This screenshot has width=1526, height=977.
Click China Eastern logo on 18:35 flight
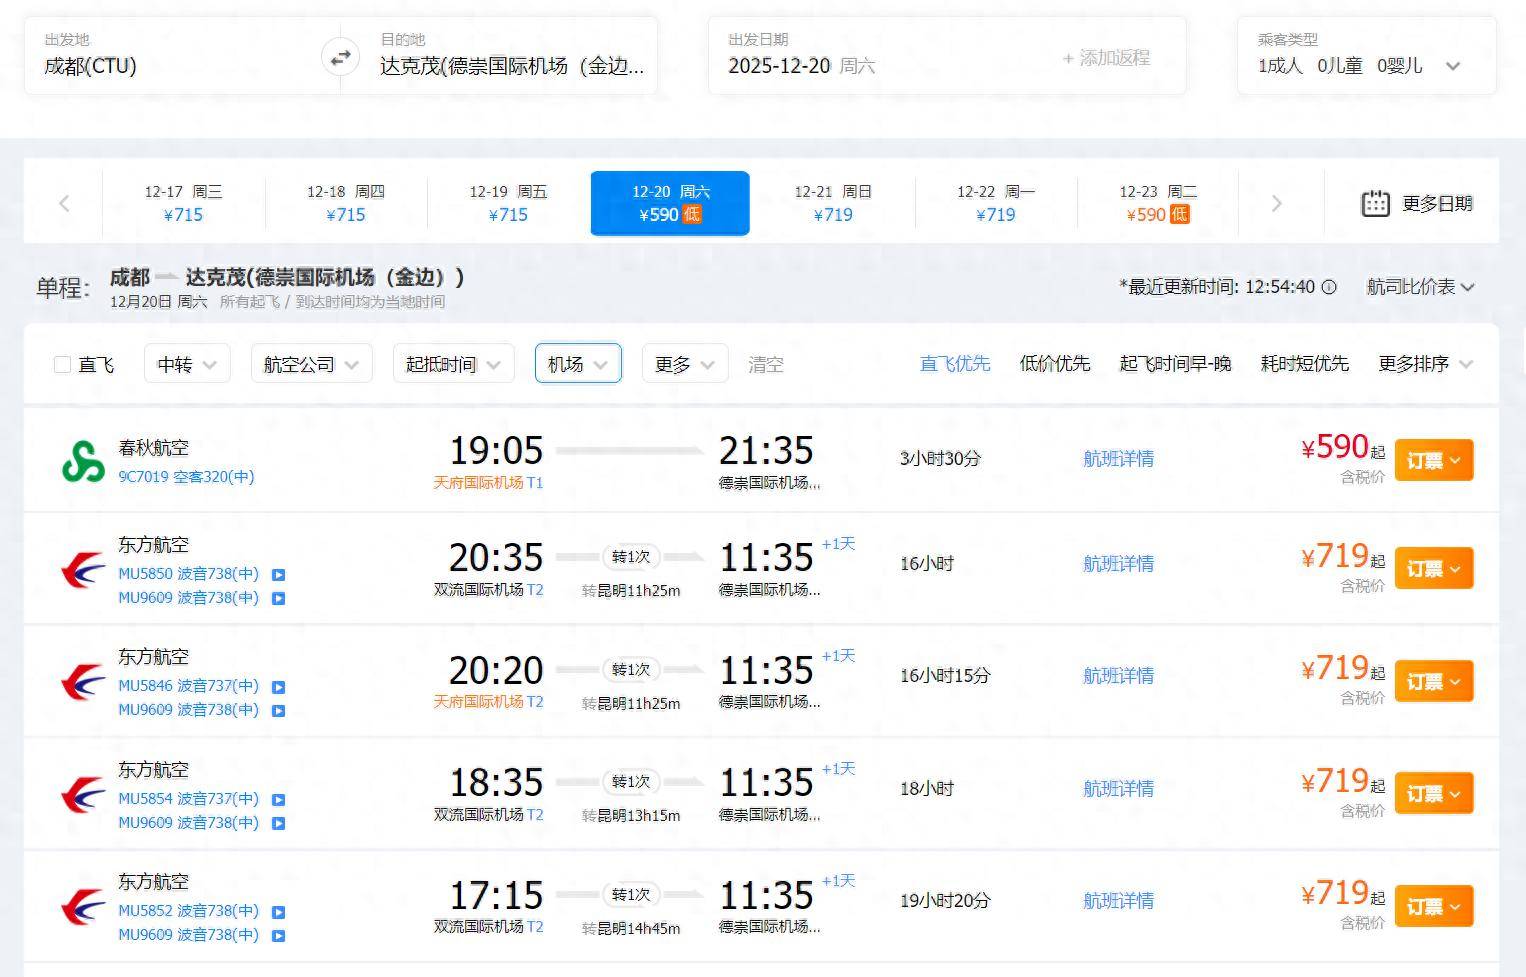[83, 795]
